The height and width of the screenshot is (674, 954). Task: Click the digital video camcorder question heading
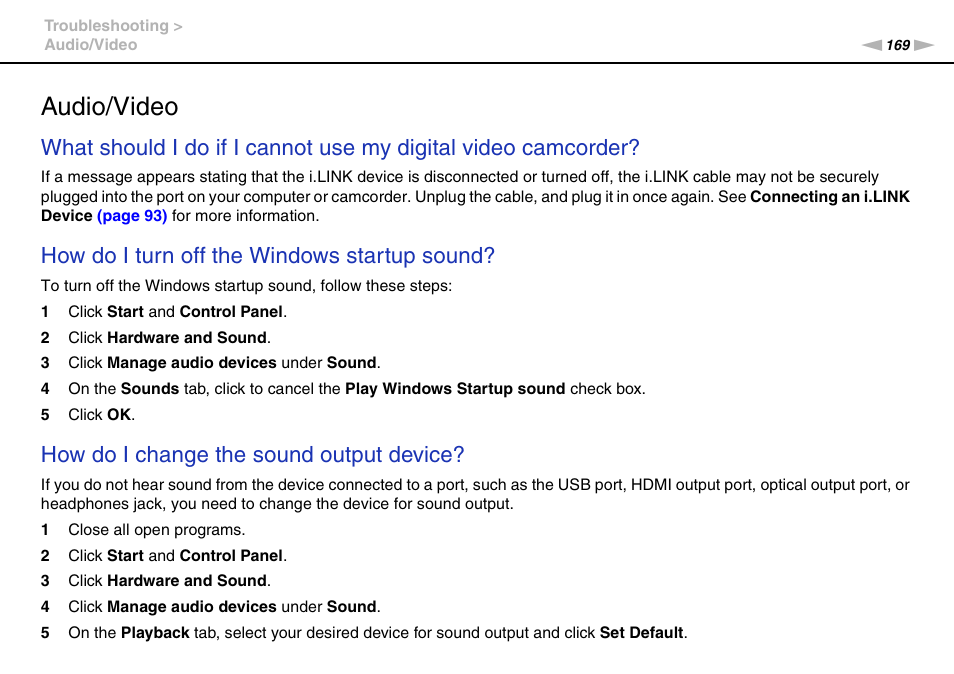[x=339, y=148]
